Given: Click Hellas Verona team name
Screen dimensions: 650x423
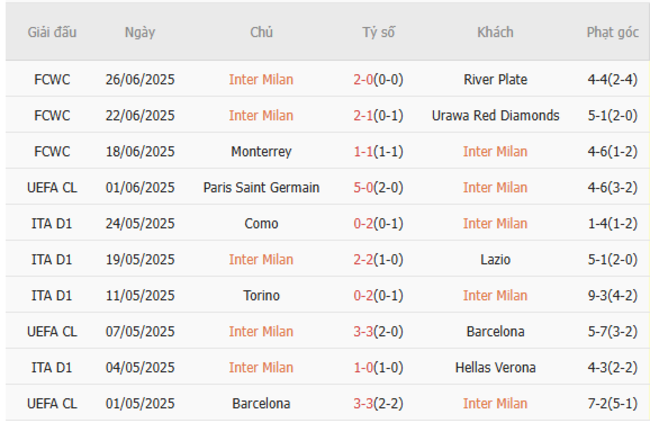Looking at the screenshot, I should tap(495, 367).
